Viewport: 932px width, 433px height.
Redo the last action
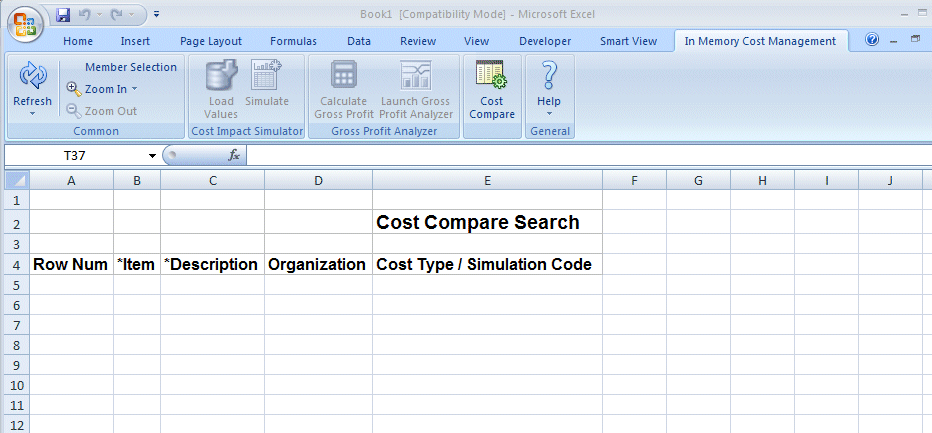(x=118, y=15)
